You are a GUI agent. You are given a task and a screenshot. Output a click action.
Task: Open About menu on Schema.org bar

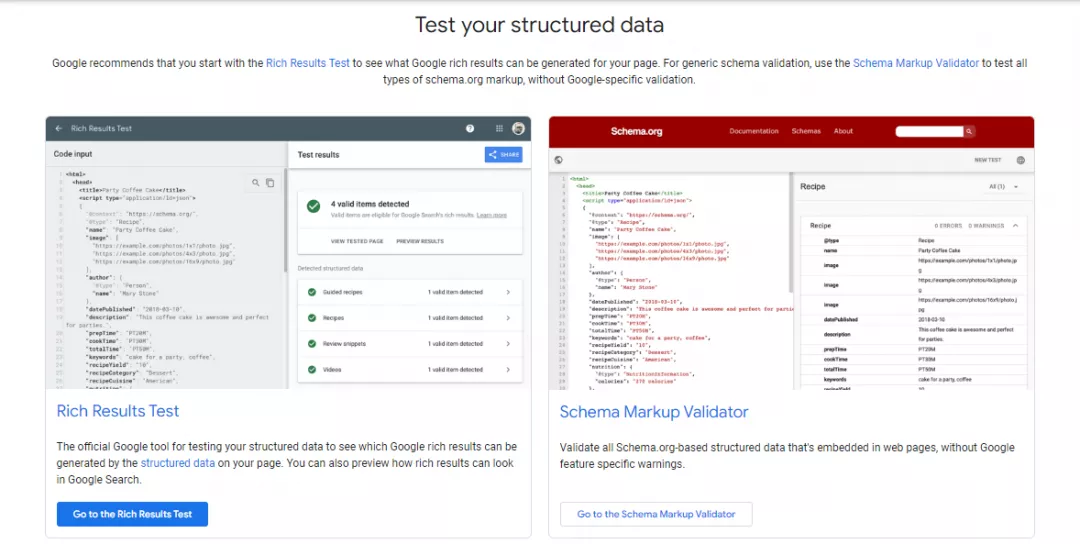coord(843,132)
